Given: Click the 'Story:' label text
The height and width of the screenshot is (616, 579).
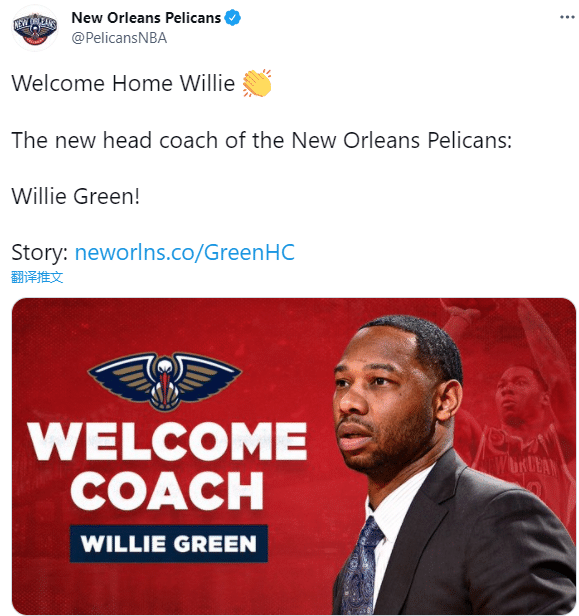Looking at the screenshot, I should tap(40, 252).
